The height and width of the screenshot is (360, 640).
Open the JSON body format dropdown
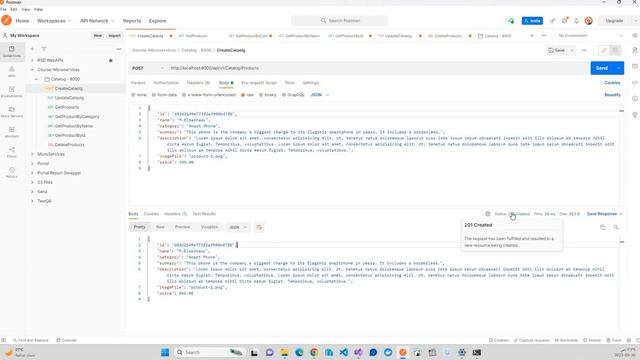coord(320,95)
